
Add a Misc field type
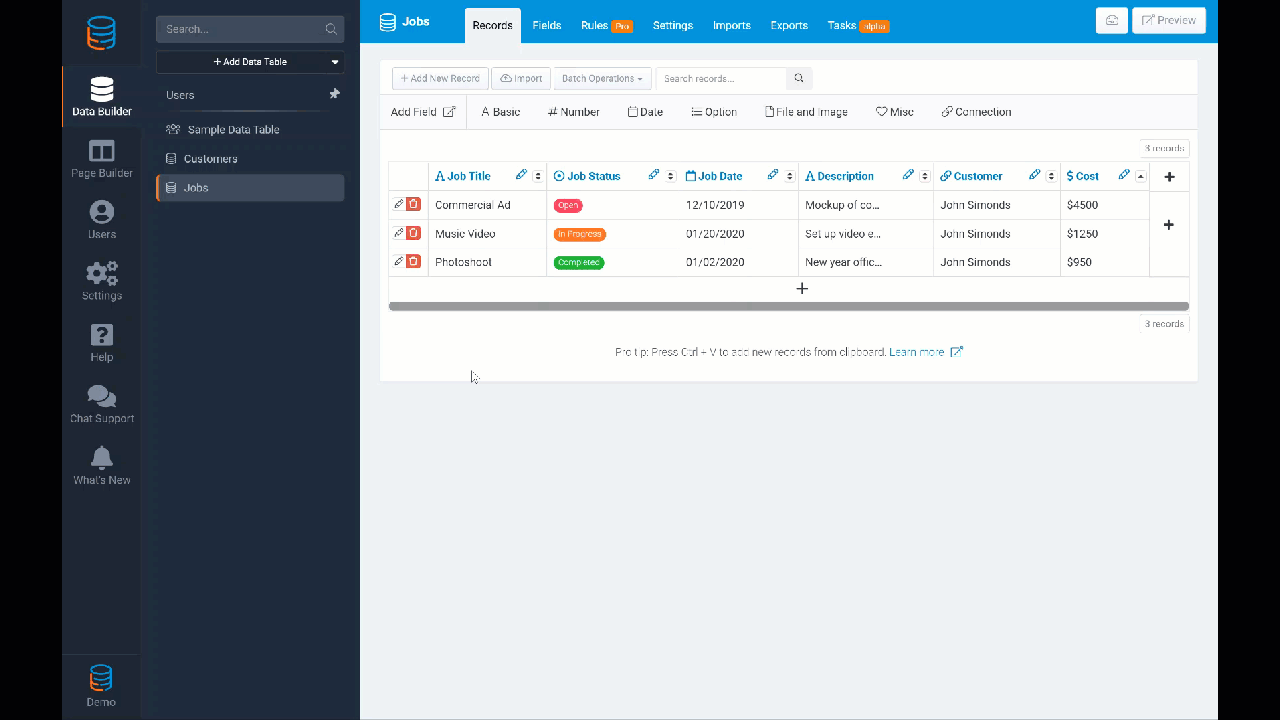895,112
